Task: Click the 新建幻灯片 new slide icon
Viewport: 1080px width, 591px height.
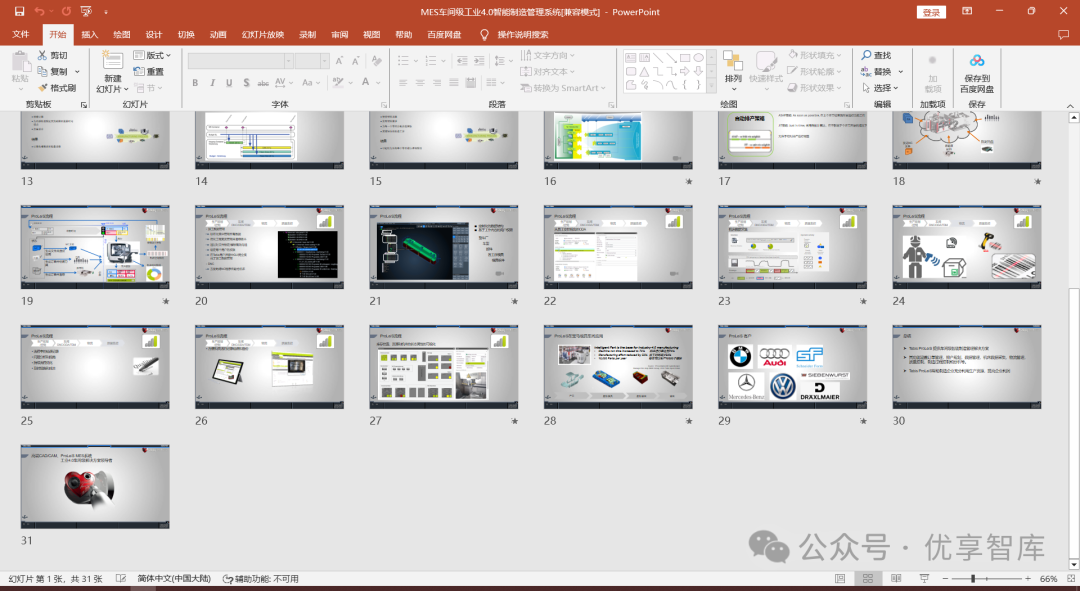Action: point(112,60)
